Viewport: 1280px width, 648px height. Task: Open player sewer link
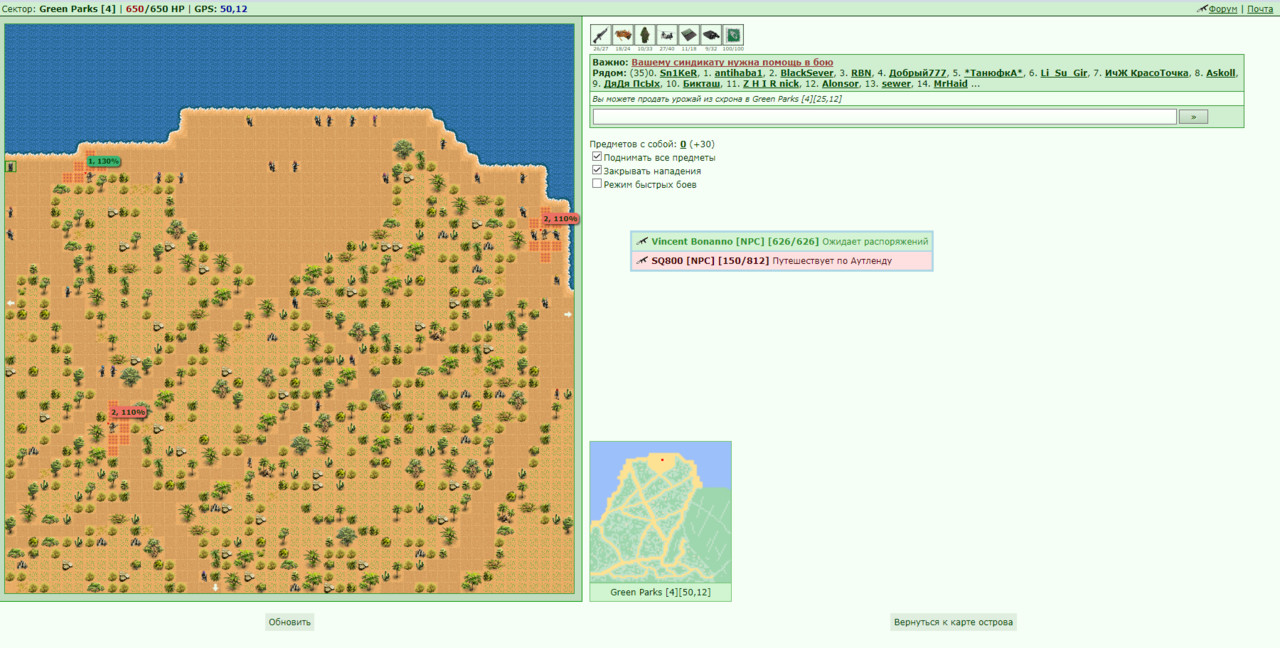click(896, 84)
